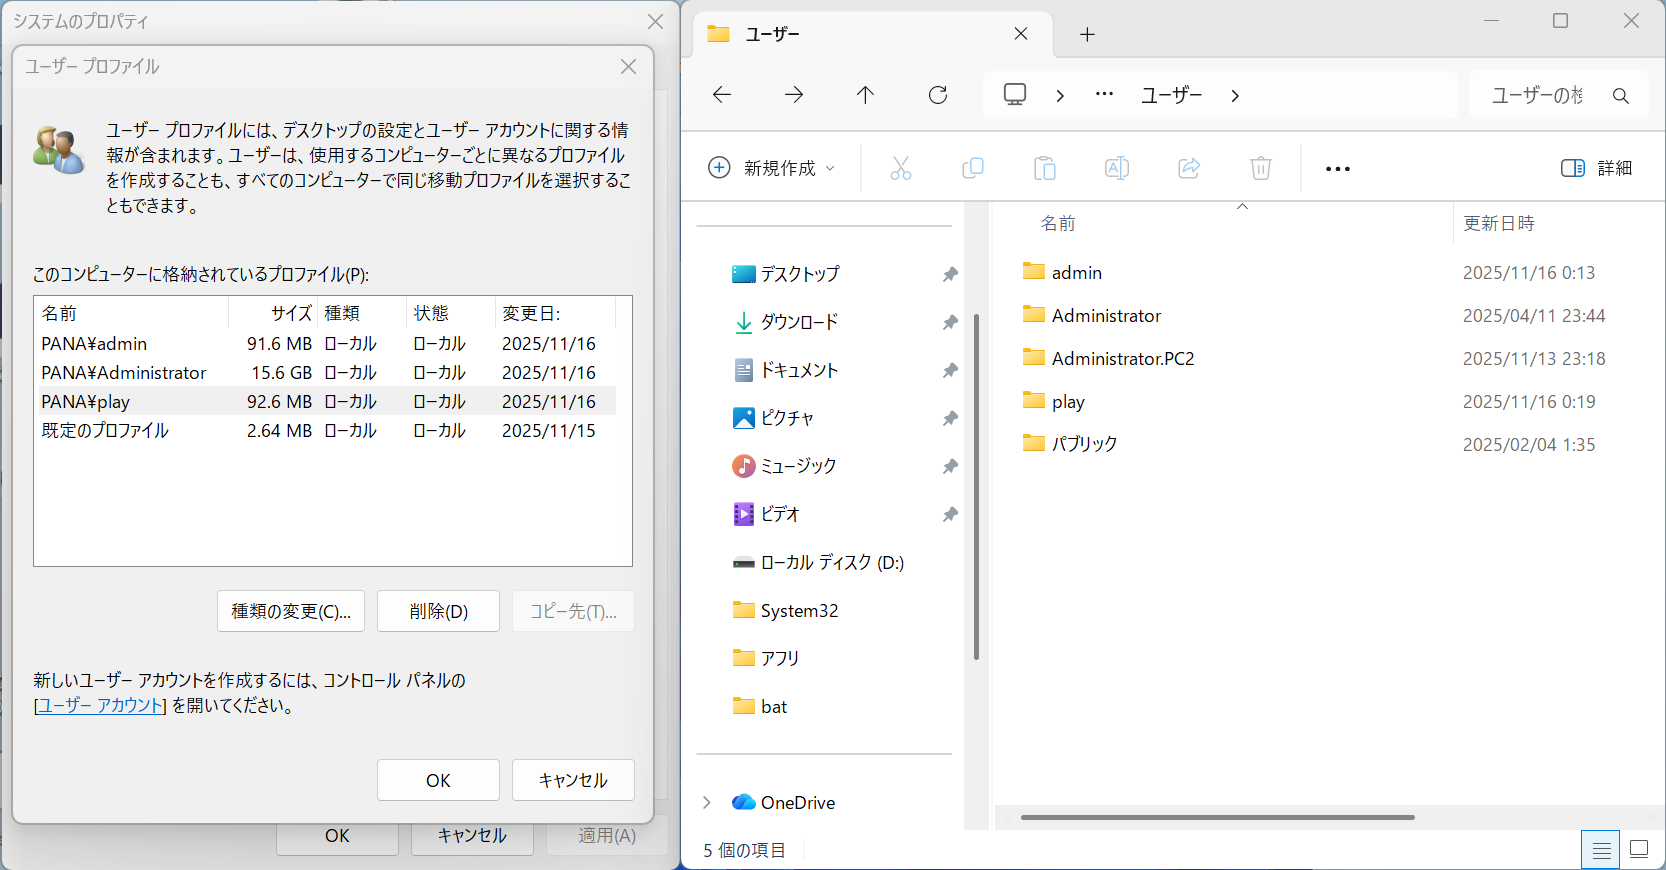Switch to details list view in status bar
This screenshot has width=1666, height=870.
pos(1600,850)
